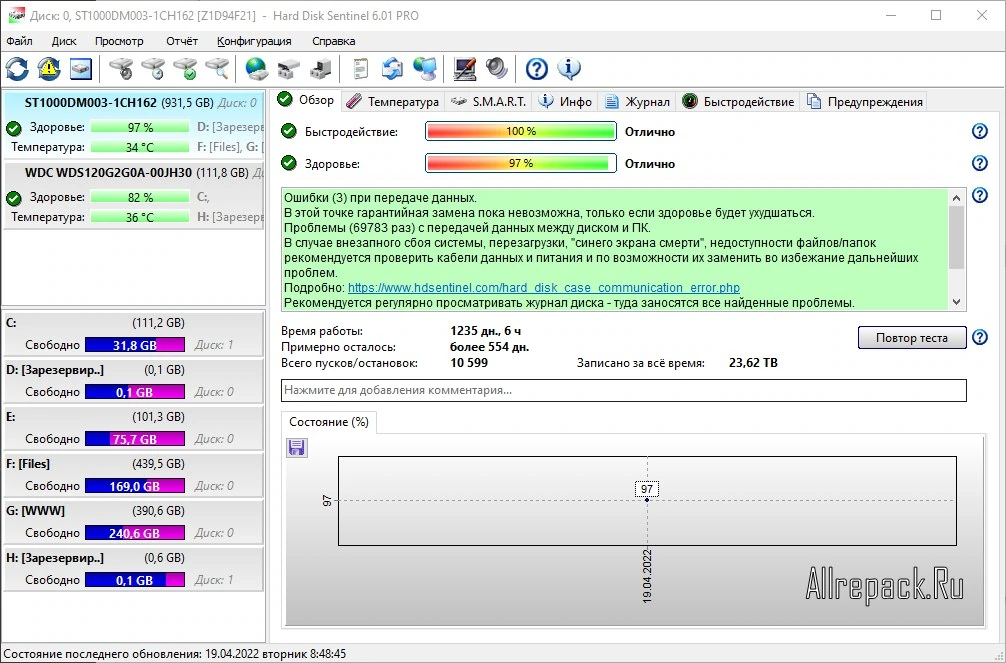
Task: Click the disk with storage boxes icon
Action: point(288,69)
